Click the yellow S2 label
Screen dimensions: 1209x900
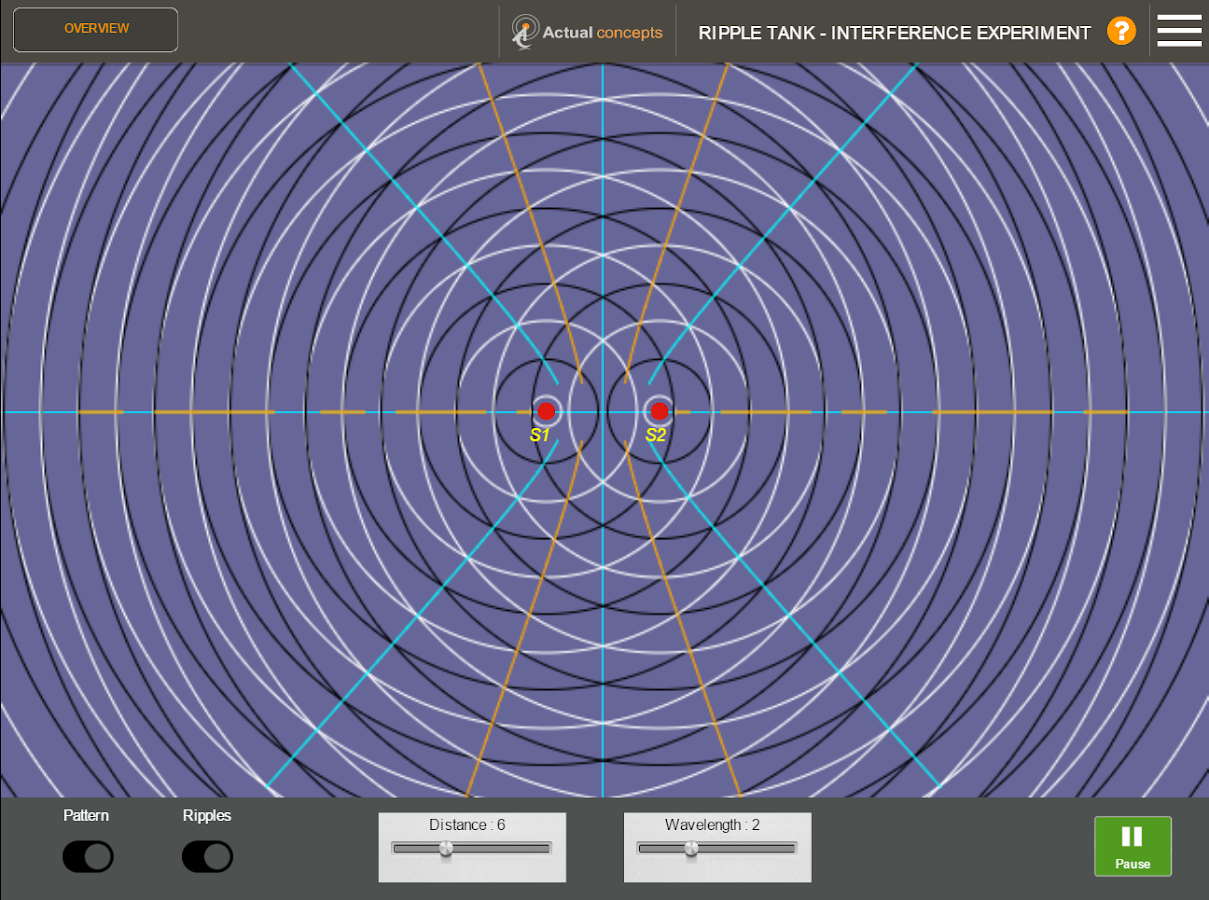click(x=655, y=435)
